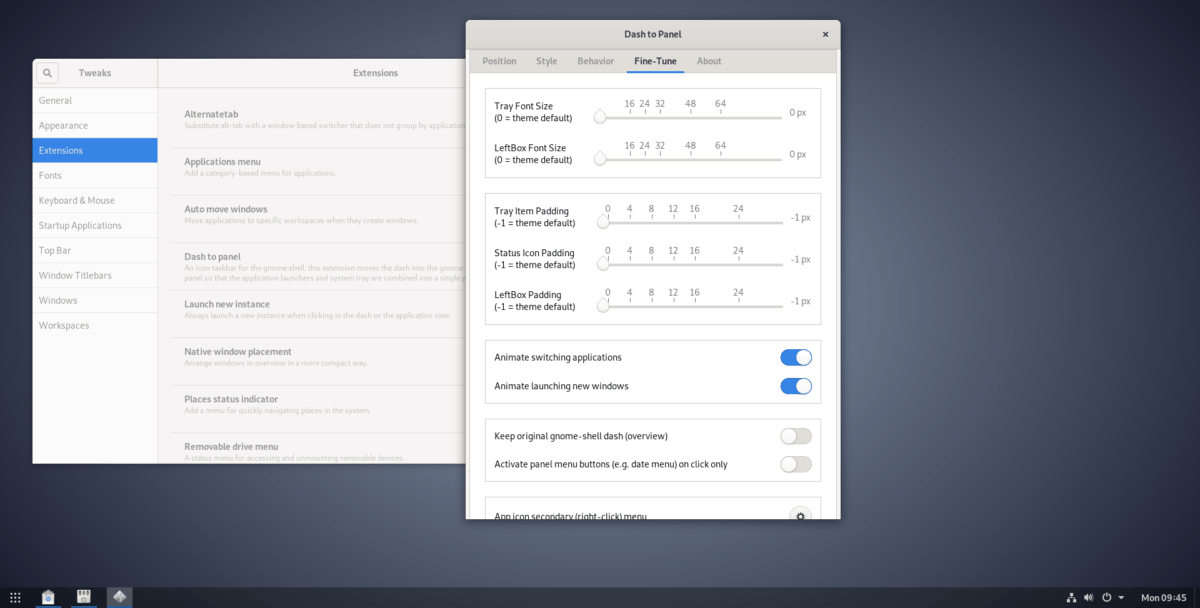Open the applications grid in the panel

point(15,597)
